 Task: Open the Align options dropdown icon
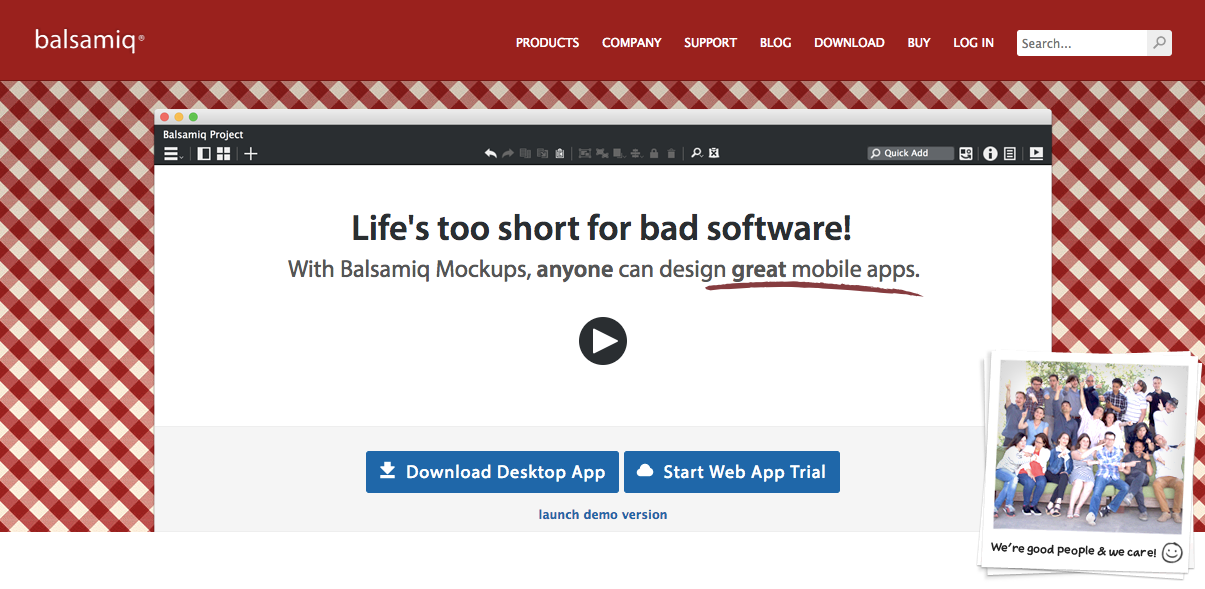coord(637,153)
